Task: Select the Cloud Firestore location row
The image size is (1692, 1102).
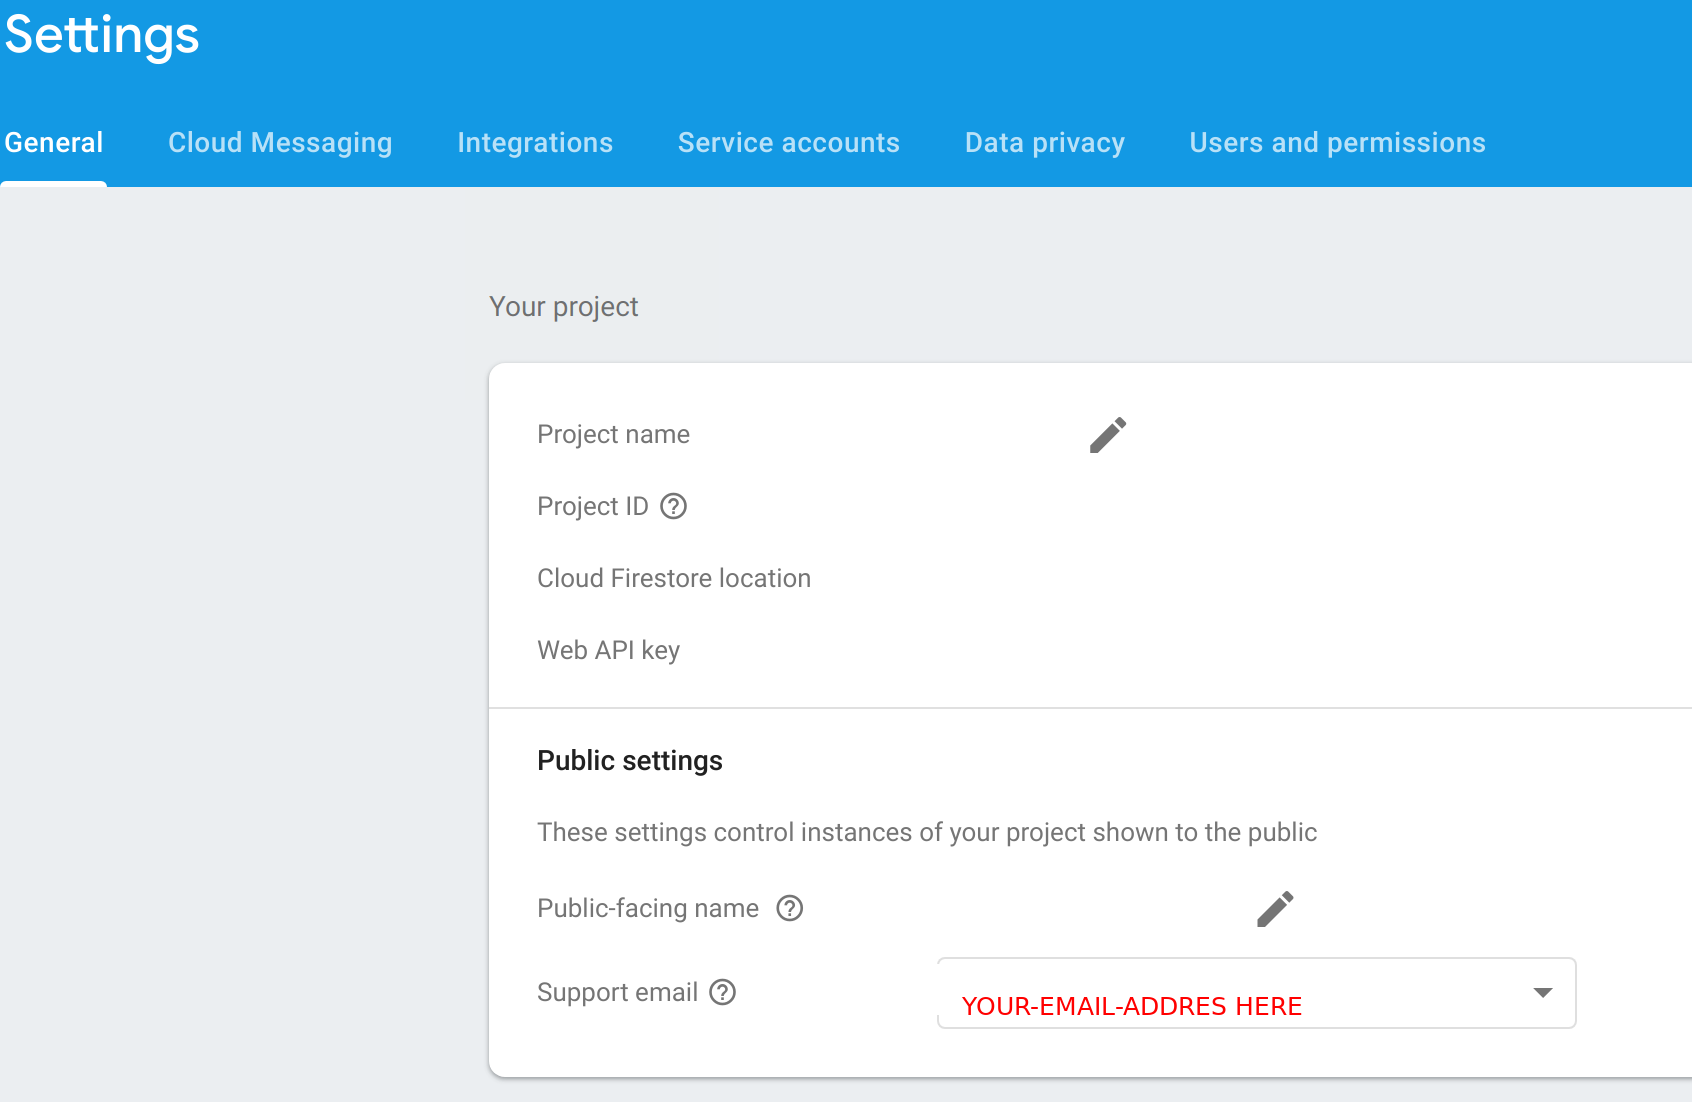Action: tap(674, 579)
